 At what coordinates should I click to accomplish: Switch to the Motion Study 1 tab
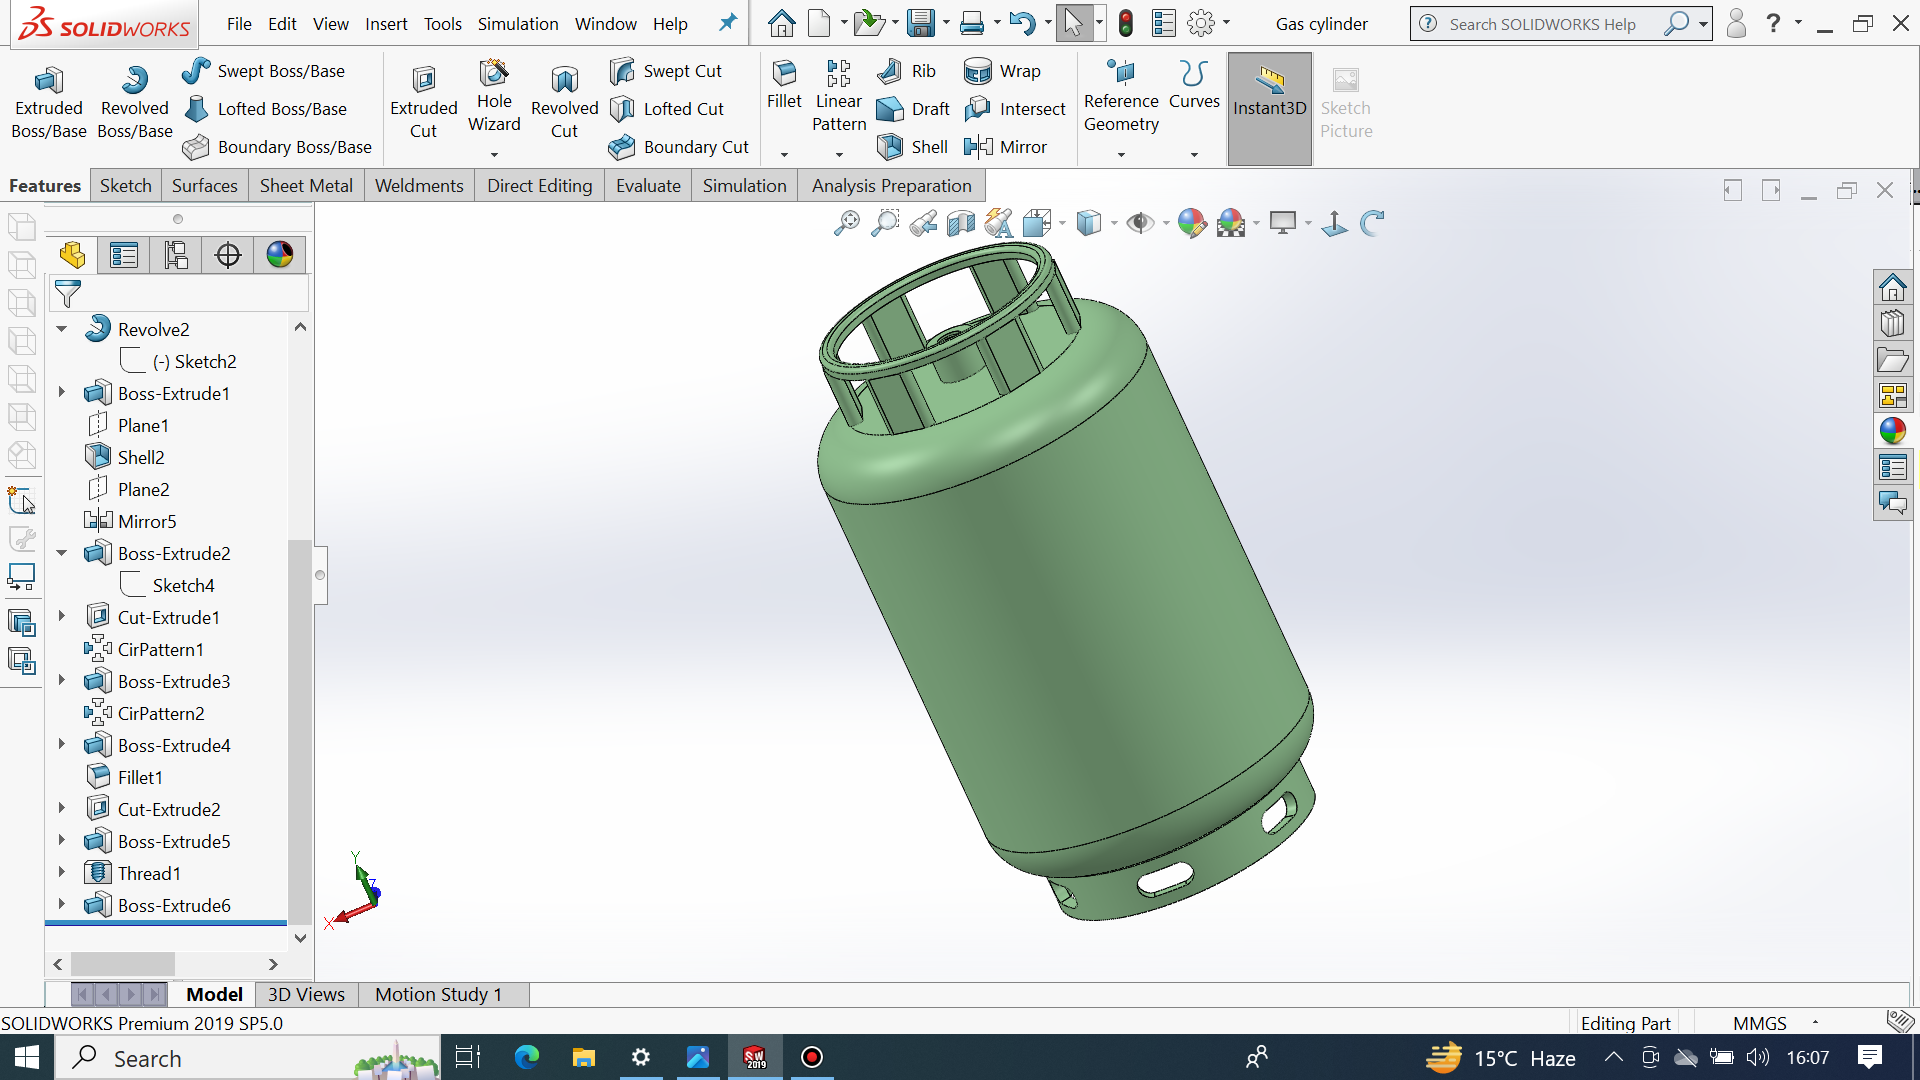click(438, 994)
